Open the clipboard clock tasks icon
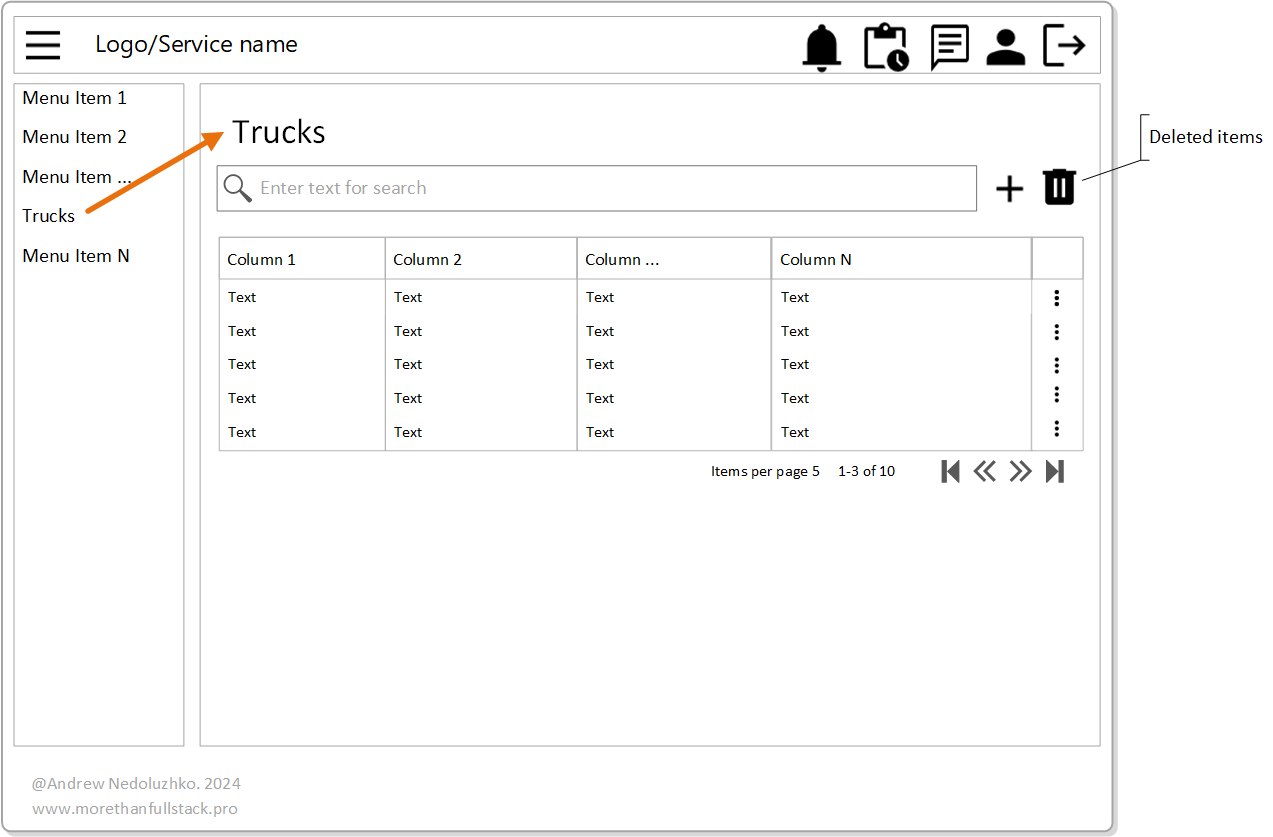1273x837 pixels. [x=886, y=47]
